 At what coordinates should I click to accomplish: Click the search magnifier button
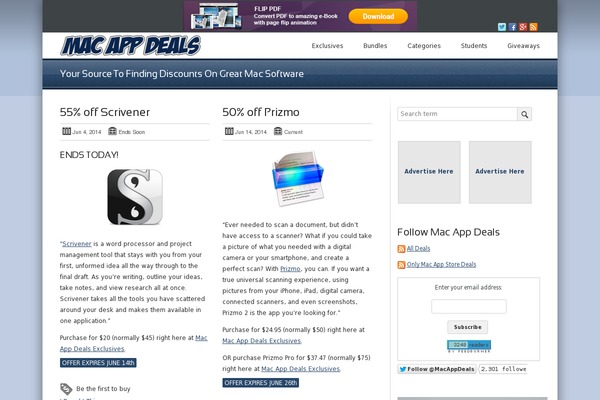pos(525,114)
